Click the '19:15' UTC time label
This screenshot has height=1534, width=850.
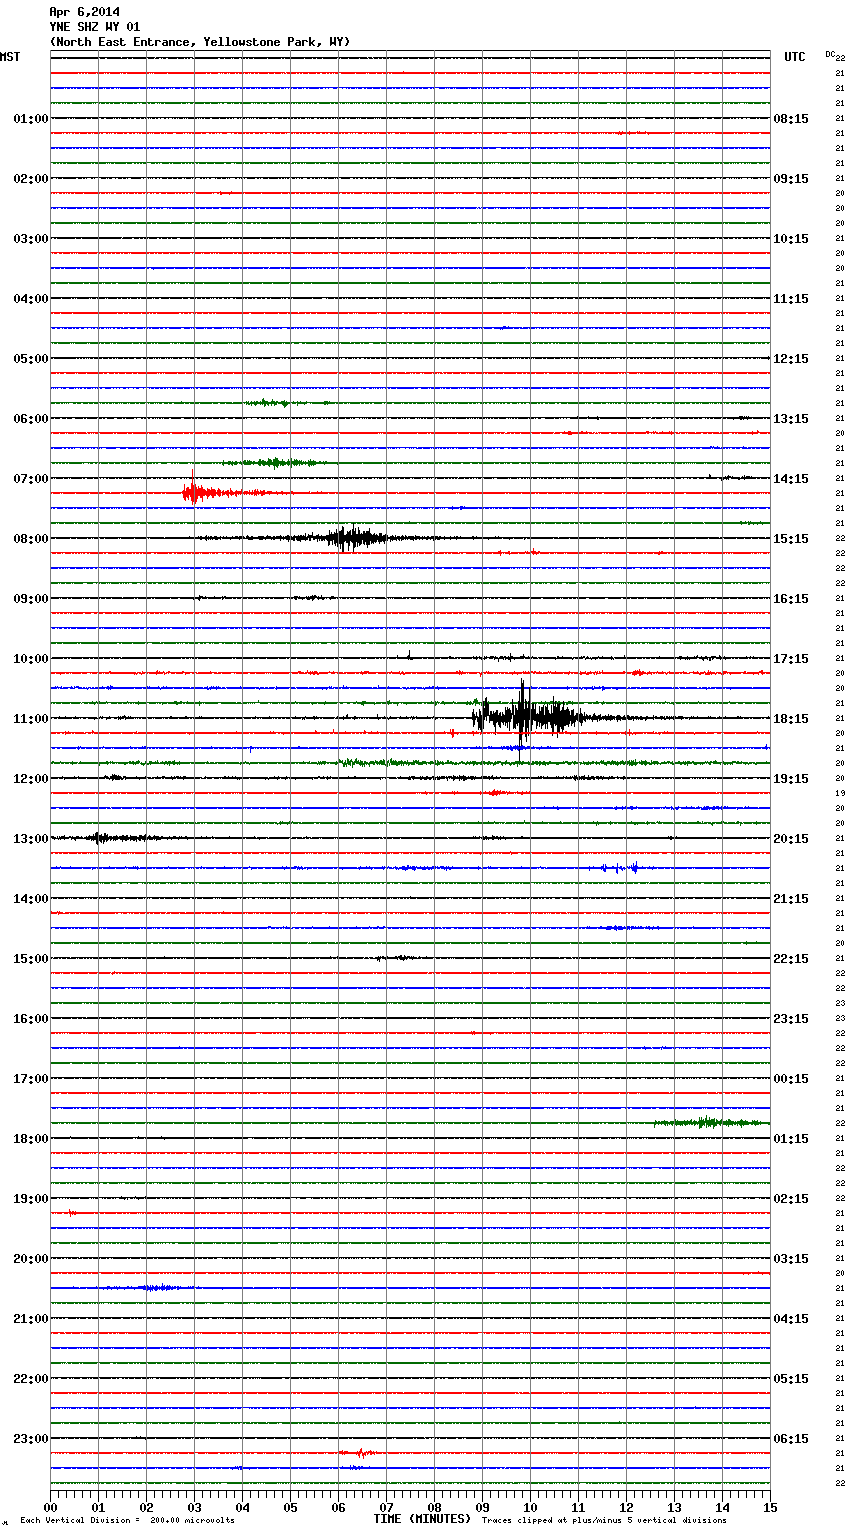(791, 779)
